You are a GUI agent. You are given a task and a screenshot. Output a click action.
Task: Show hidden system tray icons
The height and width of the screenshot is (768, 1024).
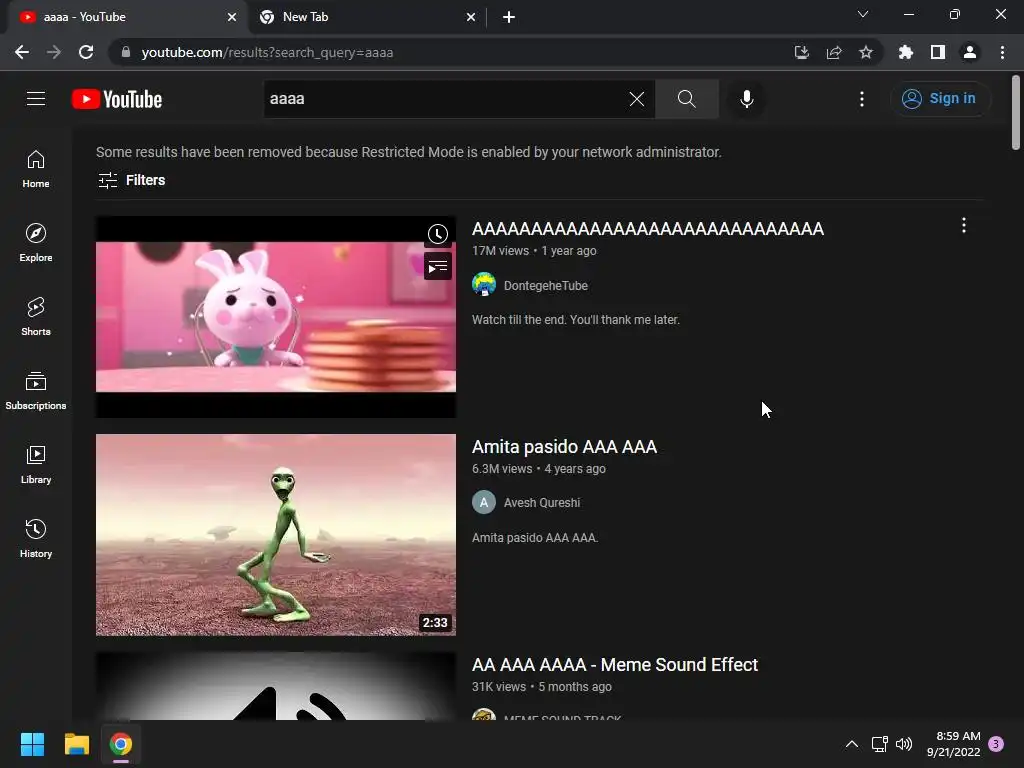click(x=852, y=744)
